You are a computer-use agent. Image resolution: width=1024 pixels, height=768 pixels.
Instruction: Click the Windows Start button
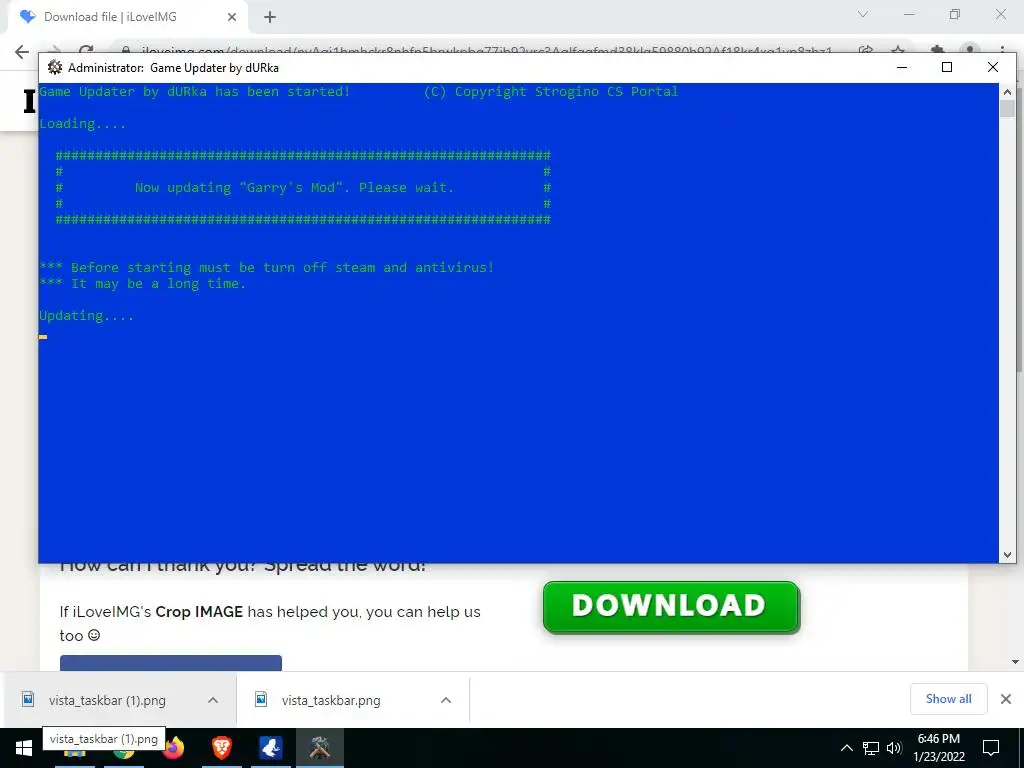[x=24, y=748]
